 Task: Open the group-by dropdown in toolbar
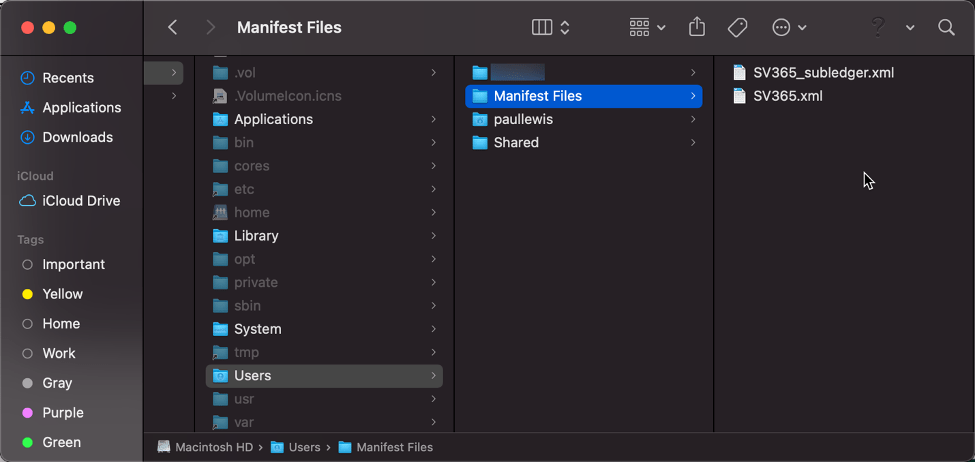tap(647, 28)
